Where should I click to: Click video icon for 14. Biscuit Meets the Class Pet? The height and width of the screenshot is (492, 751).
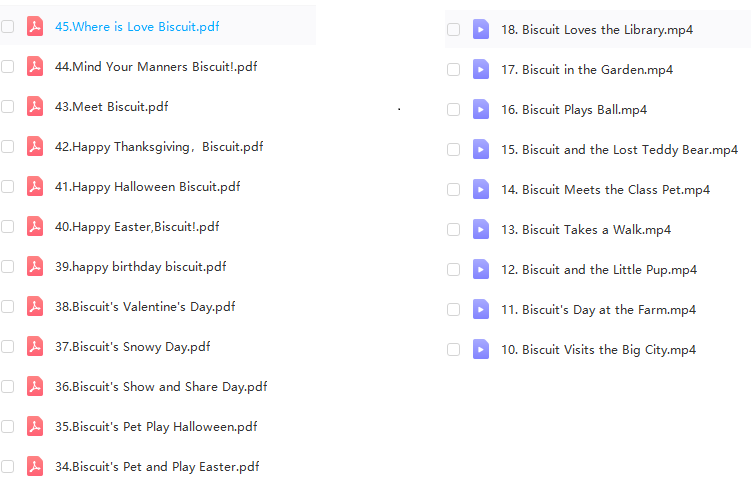(481, 189)
